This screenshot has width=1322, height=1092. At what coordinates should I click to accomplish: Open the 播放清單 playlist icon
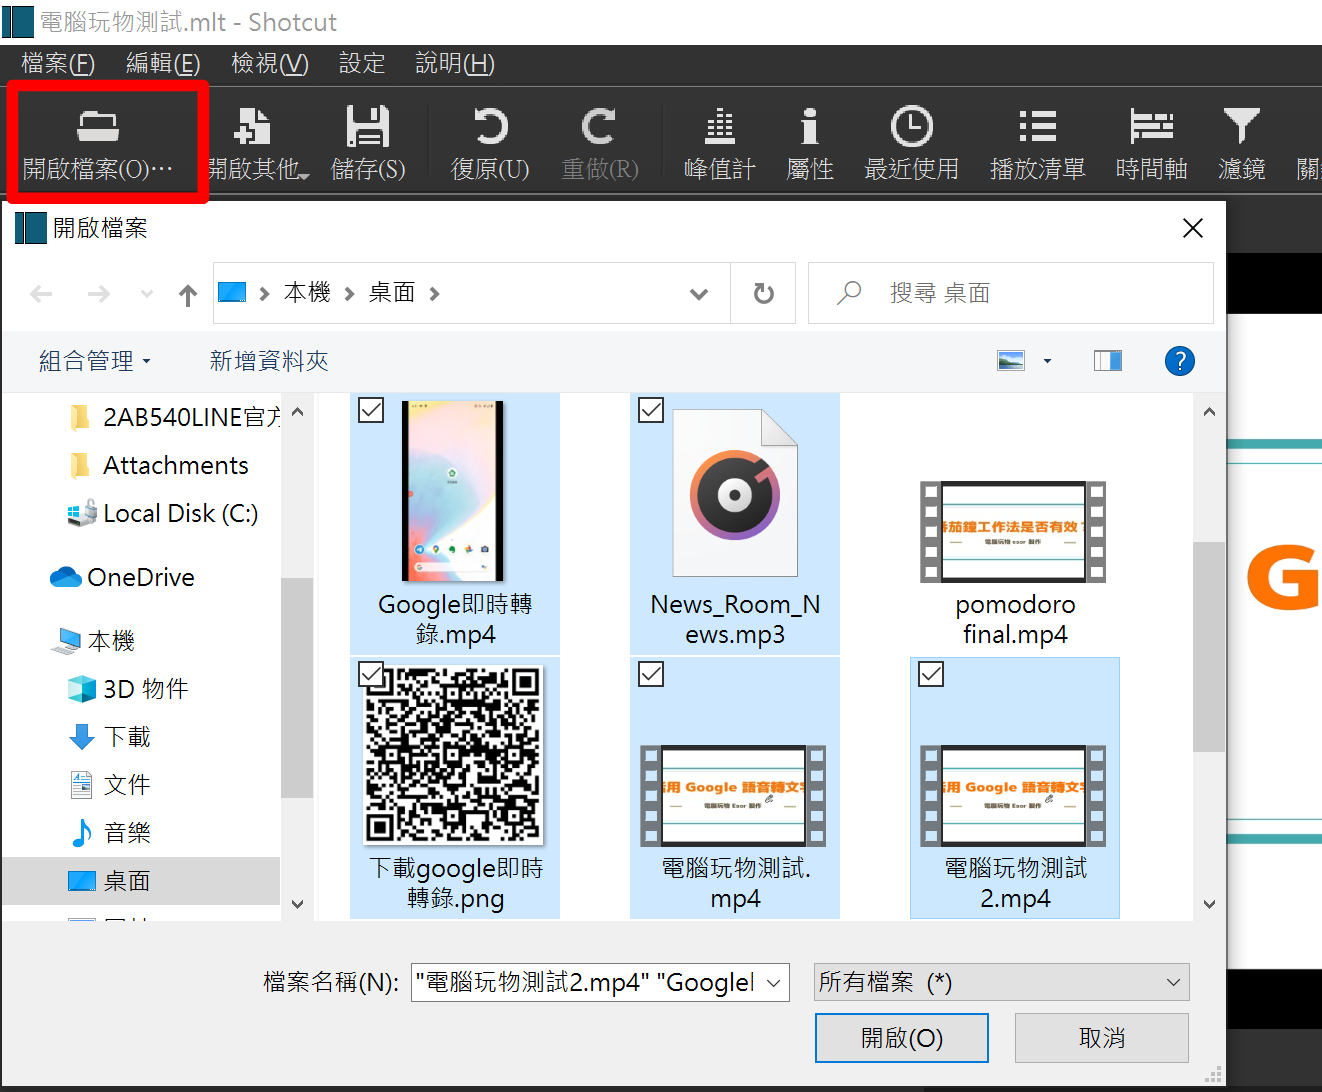pyautogui.click(x=1037, y=127)
